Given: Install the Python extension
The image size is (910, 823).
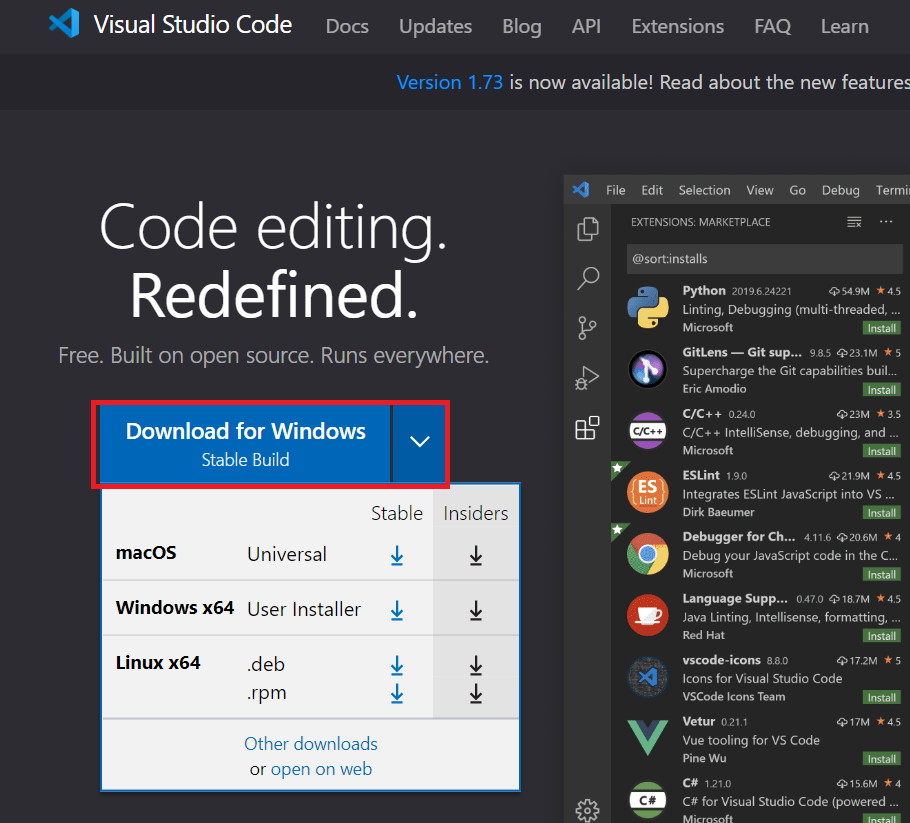Looking at the screenshot, I should (882, 329).
